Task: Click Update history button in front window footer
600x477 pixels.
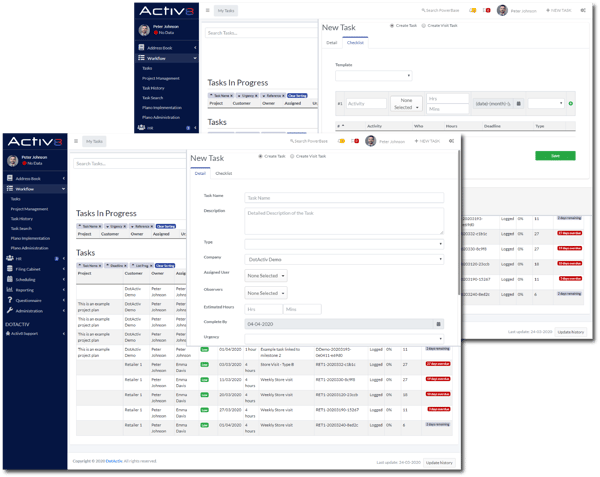Action: pos(439,462)
